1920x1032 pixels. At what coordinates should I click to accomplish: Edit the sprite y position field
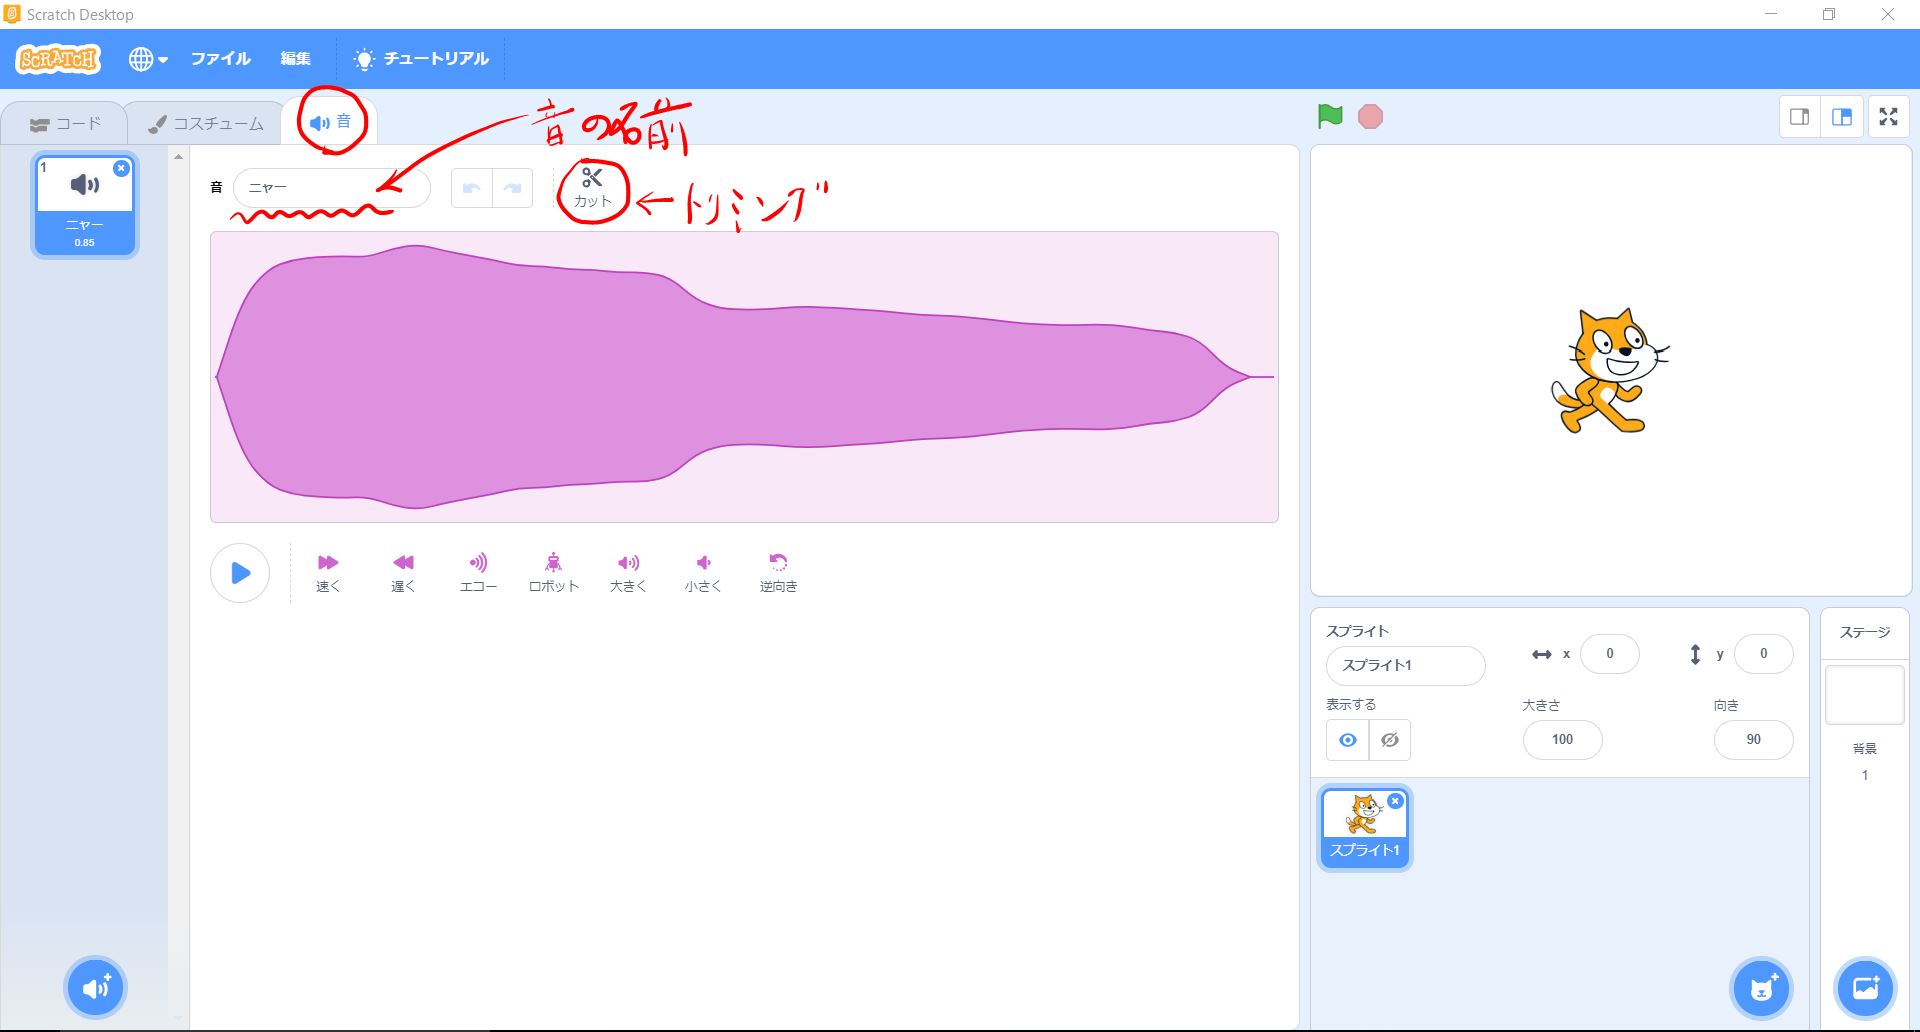point(1763,654)
